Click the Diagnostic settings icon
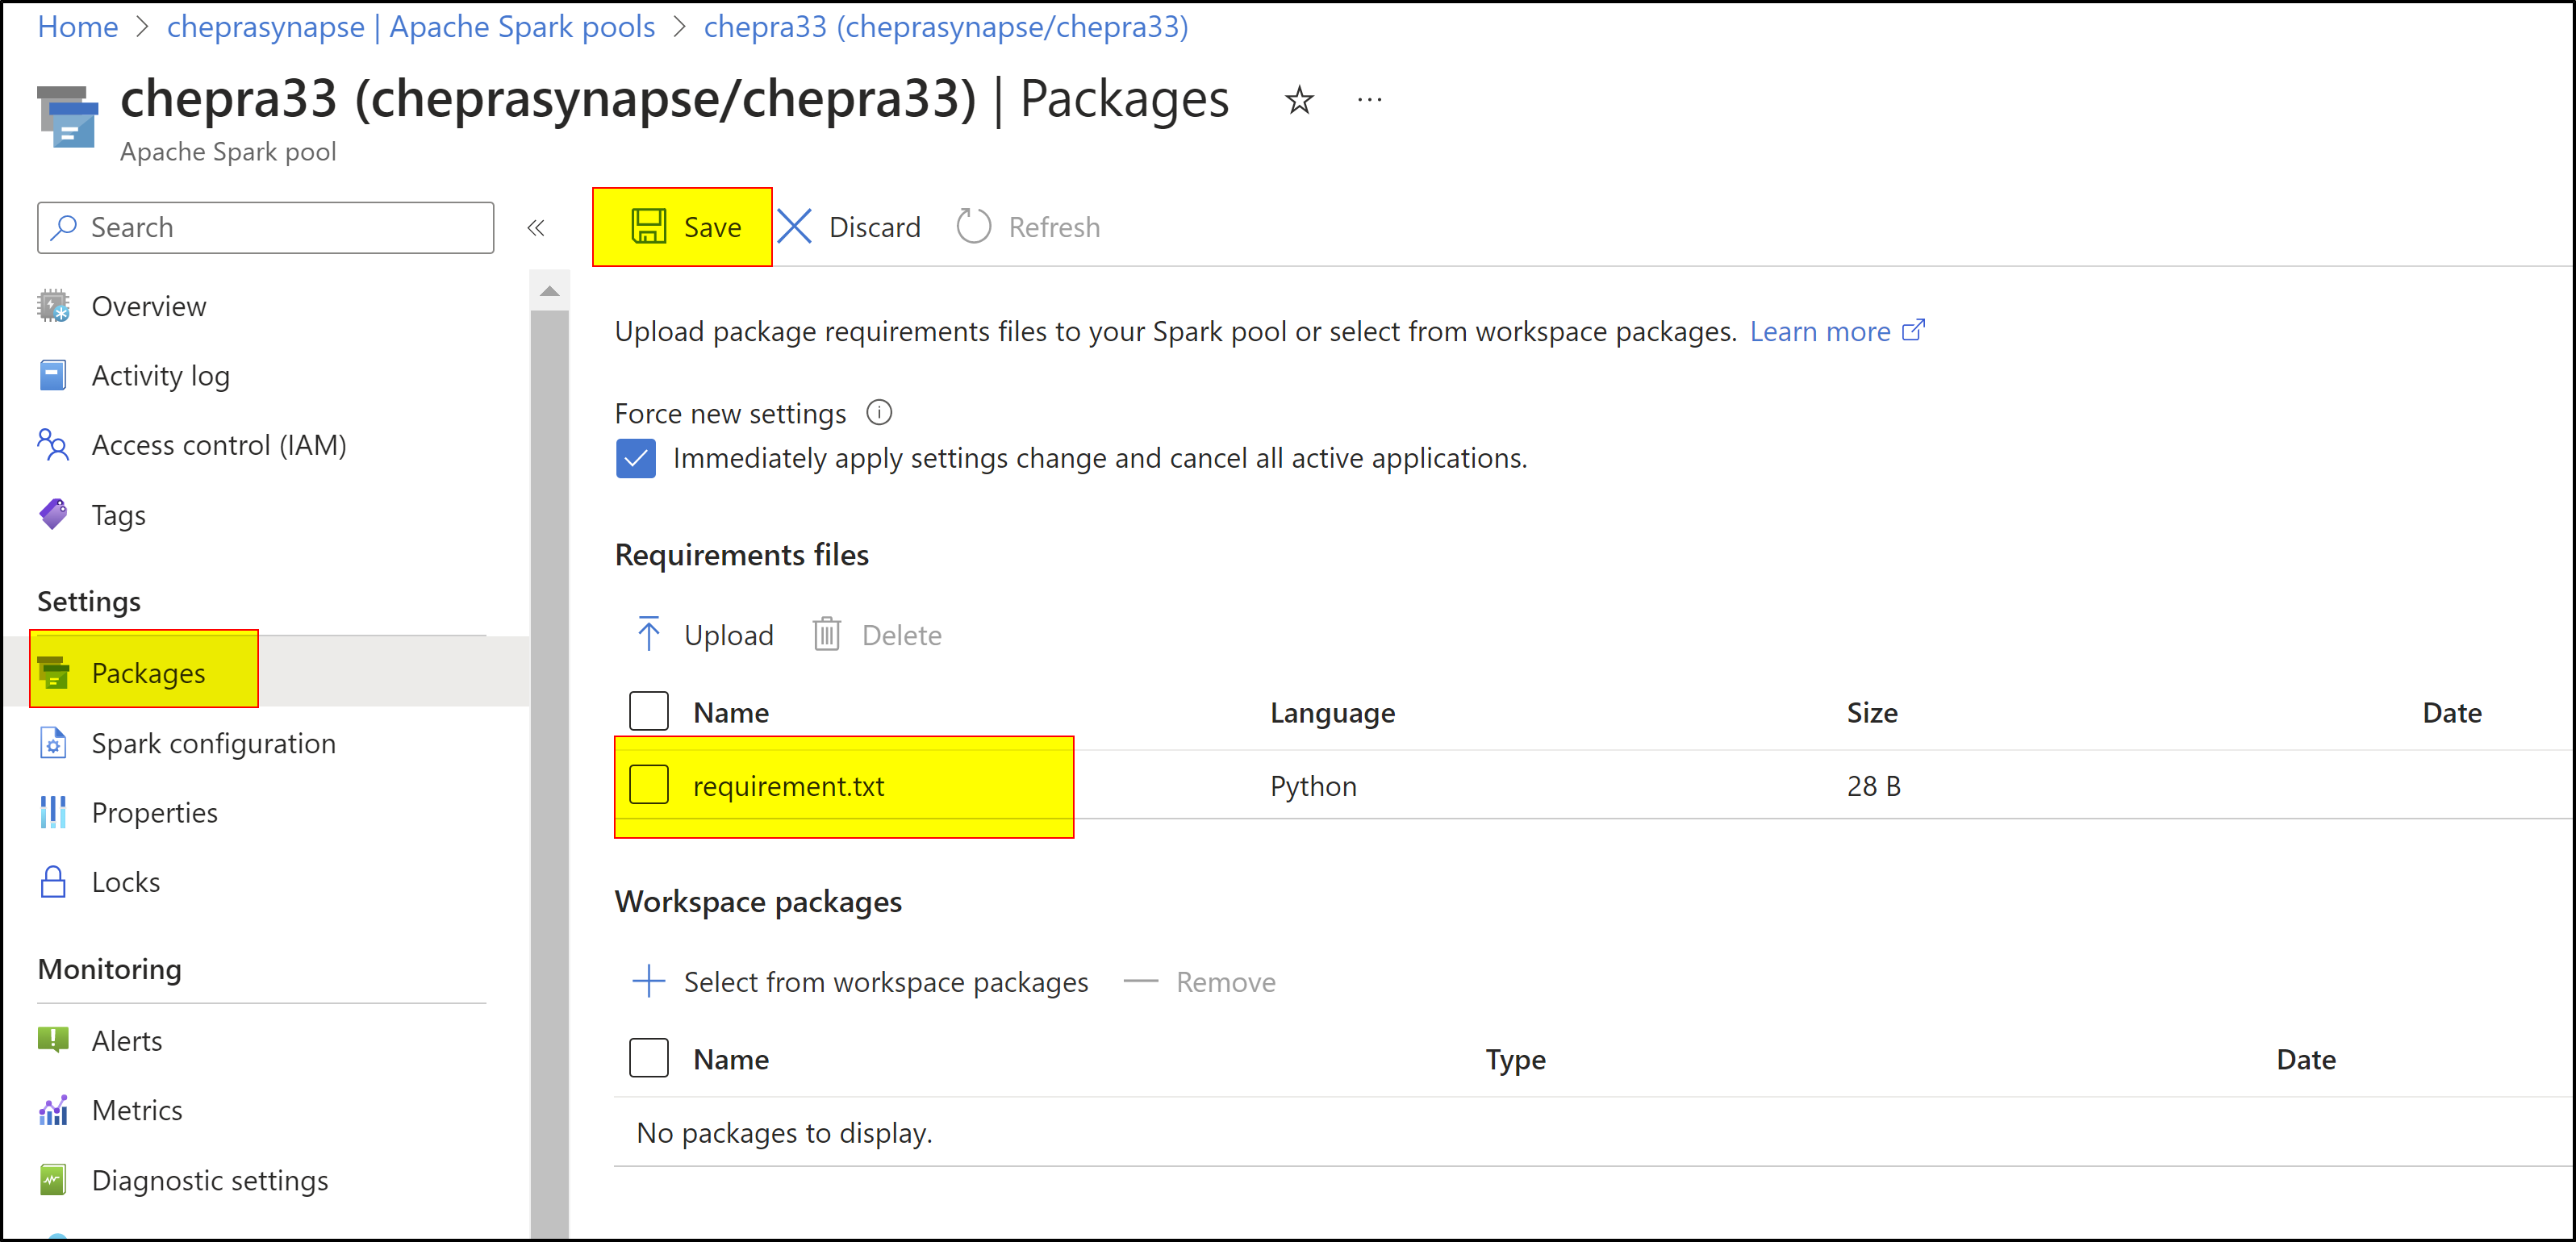 pyautogui.click(x=53, y=1179)
